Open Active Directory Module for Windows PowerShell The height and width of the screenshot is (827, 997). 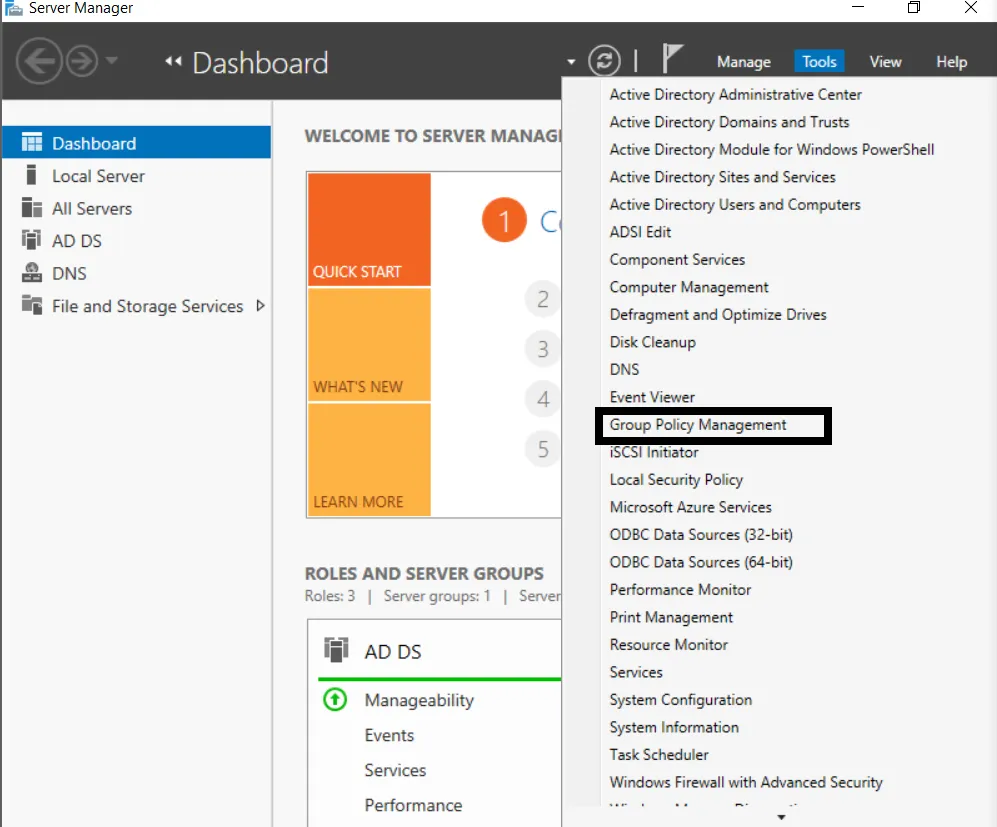771,149
